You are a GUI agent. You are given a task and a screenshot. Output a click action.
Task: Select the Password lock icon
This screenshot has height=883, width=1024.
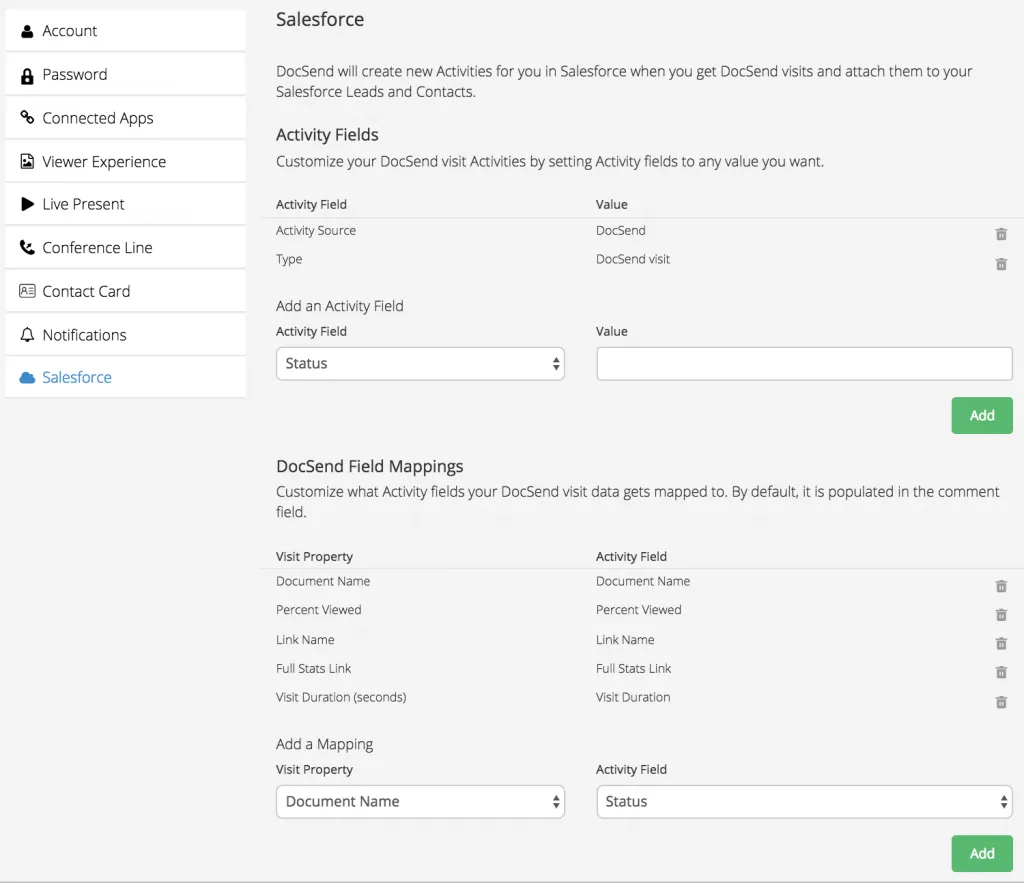(27, 74)
